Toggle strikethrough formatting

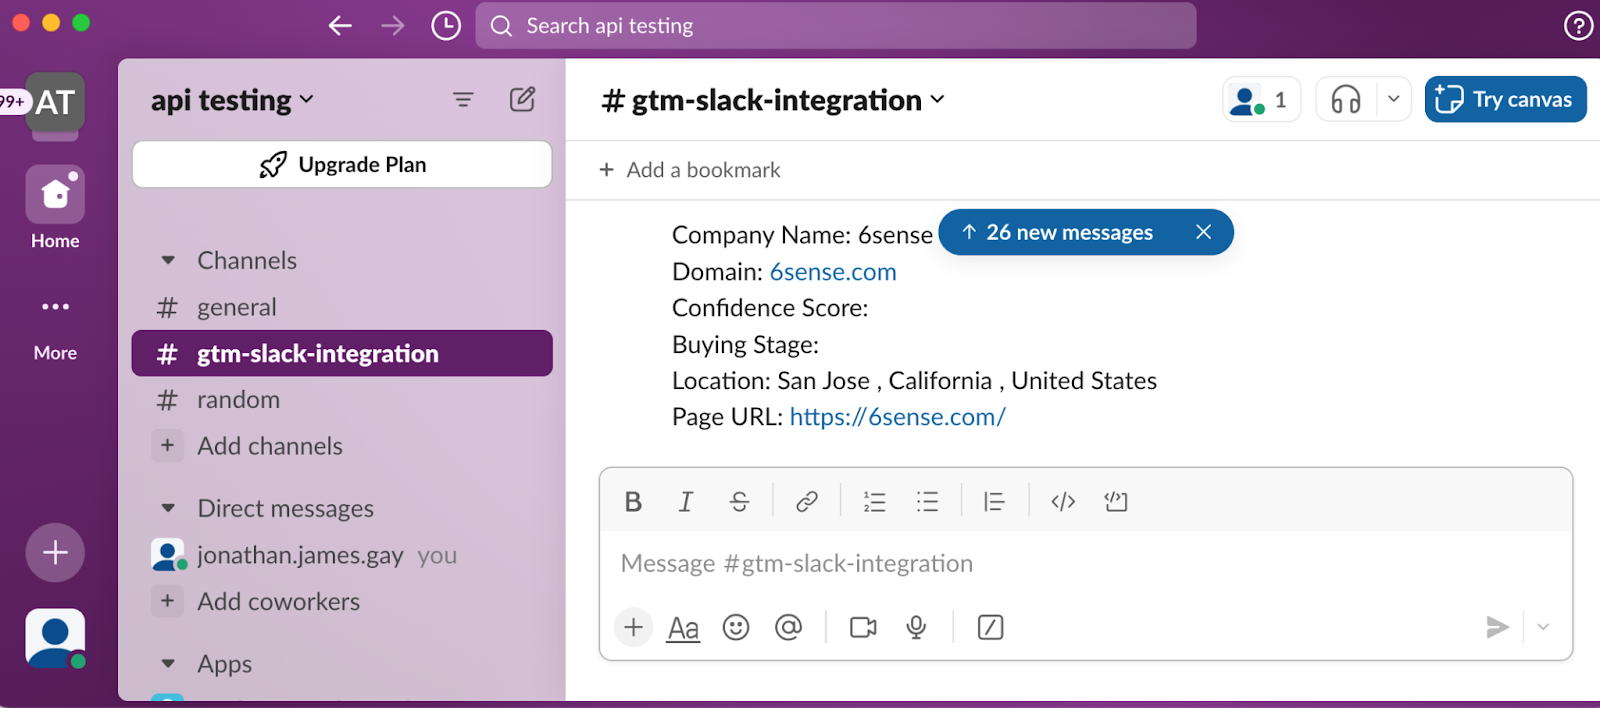739,502
